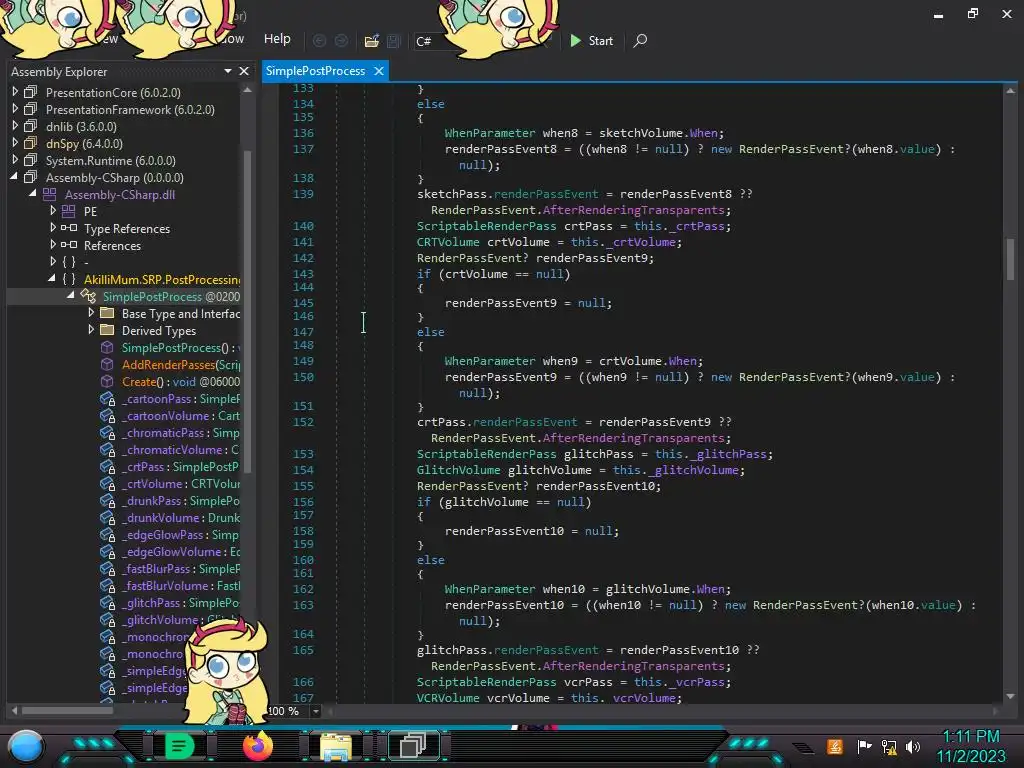Click the taskbar clock showing 1:11 PM
The image size is (1024, 768).
971,737
